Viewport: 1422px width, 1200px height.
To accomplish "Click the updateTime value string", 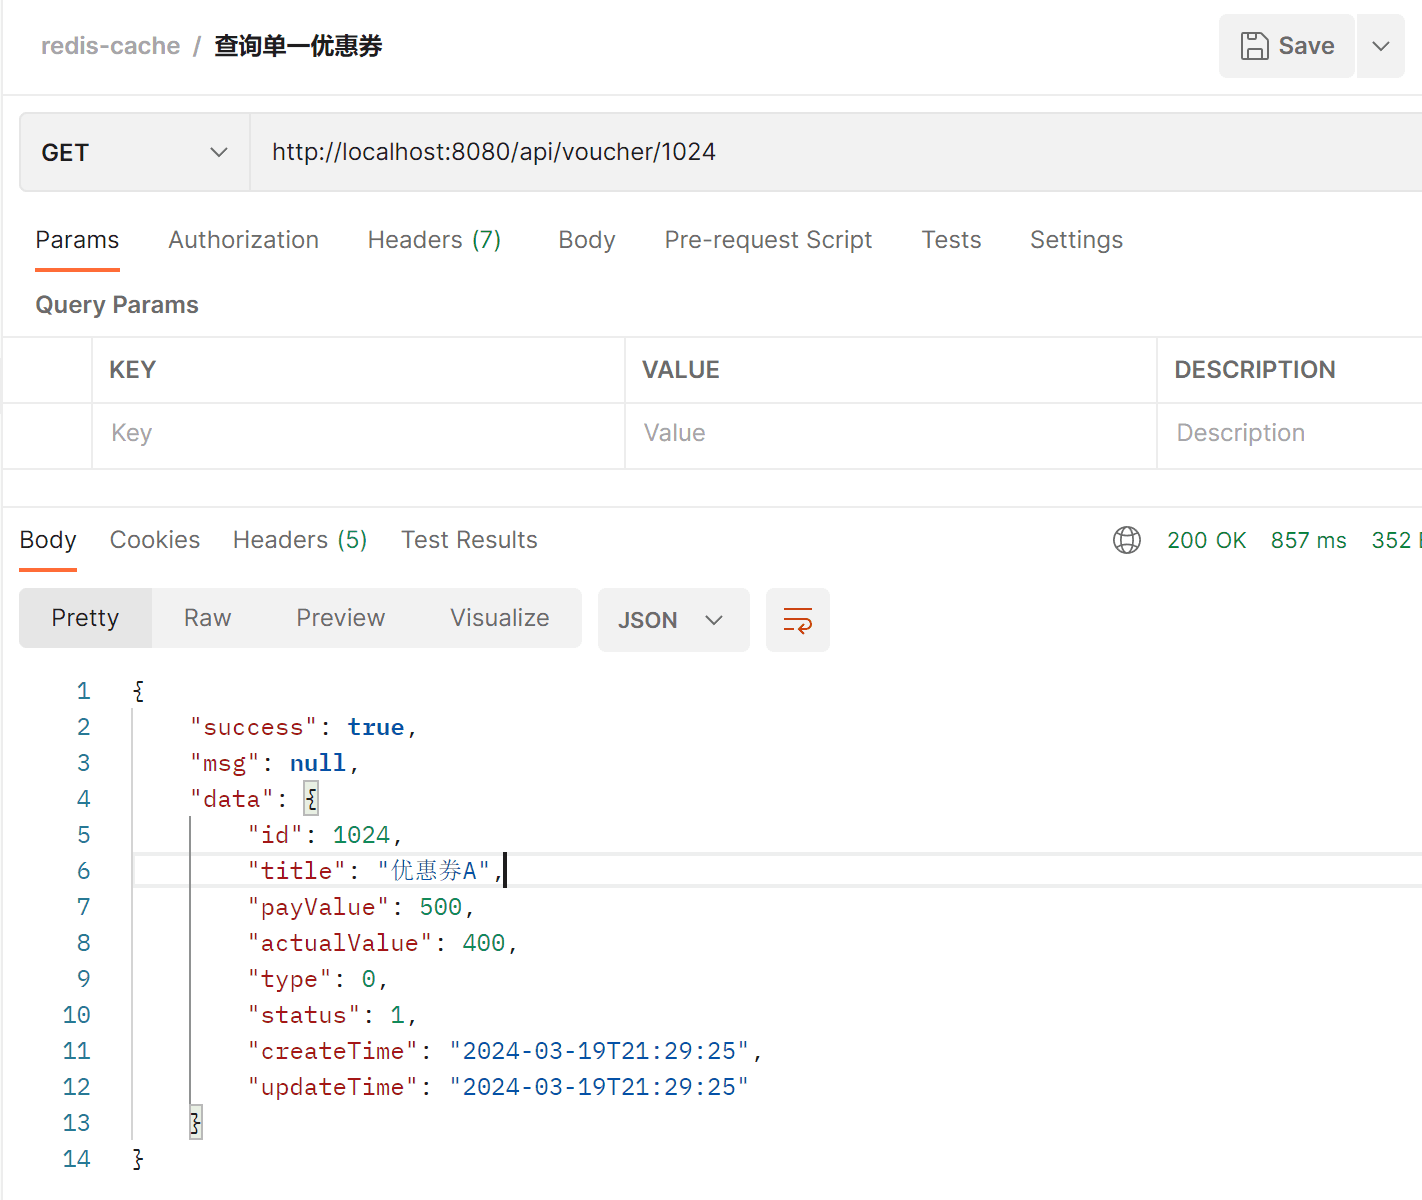I will (599, 1087).
